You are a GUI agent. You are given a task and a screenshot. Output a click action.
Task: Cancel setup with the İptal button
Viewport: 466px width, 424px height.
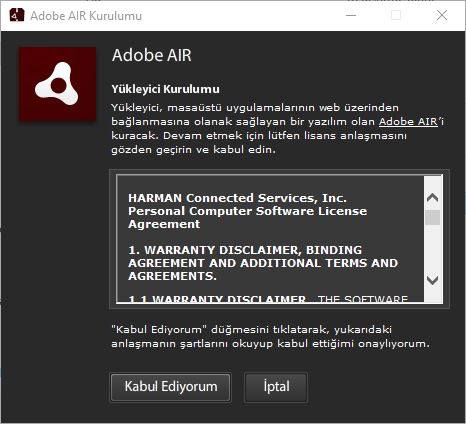pos(276,387)
